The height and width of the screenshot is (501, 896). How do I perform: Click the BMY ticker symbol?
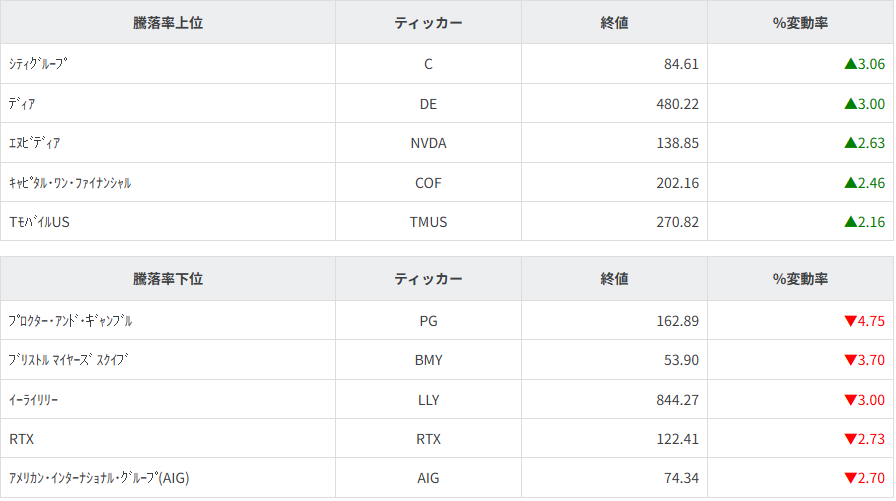(x=428, y=360)
